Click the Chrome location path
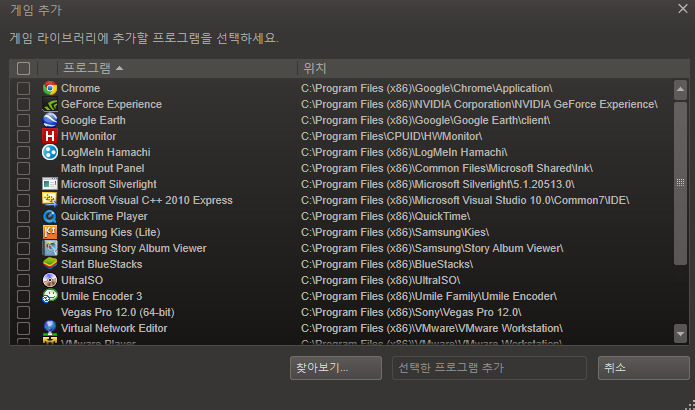This screenshot has width=695, height=410. [x=427, y=88]
